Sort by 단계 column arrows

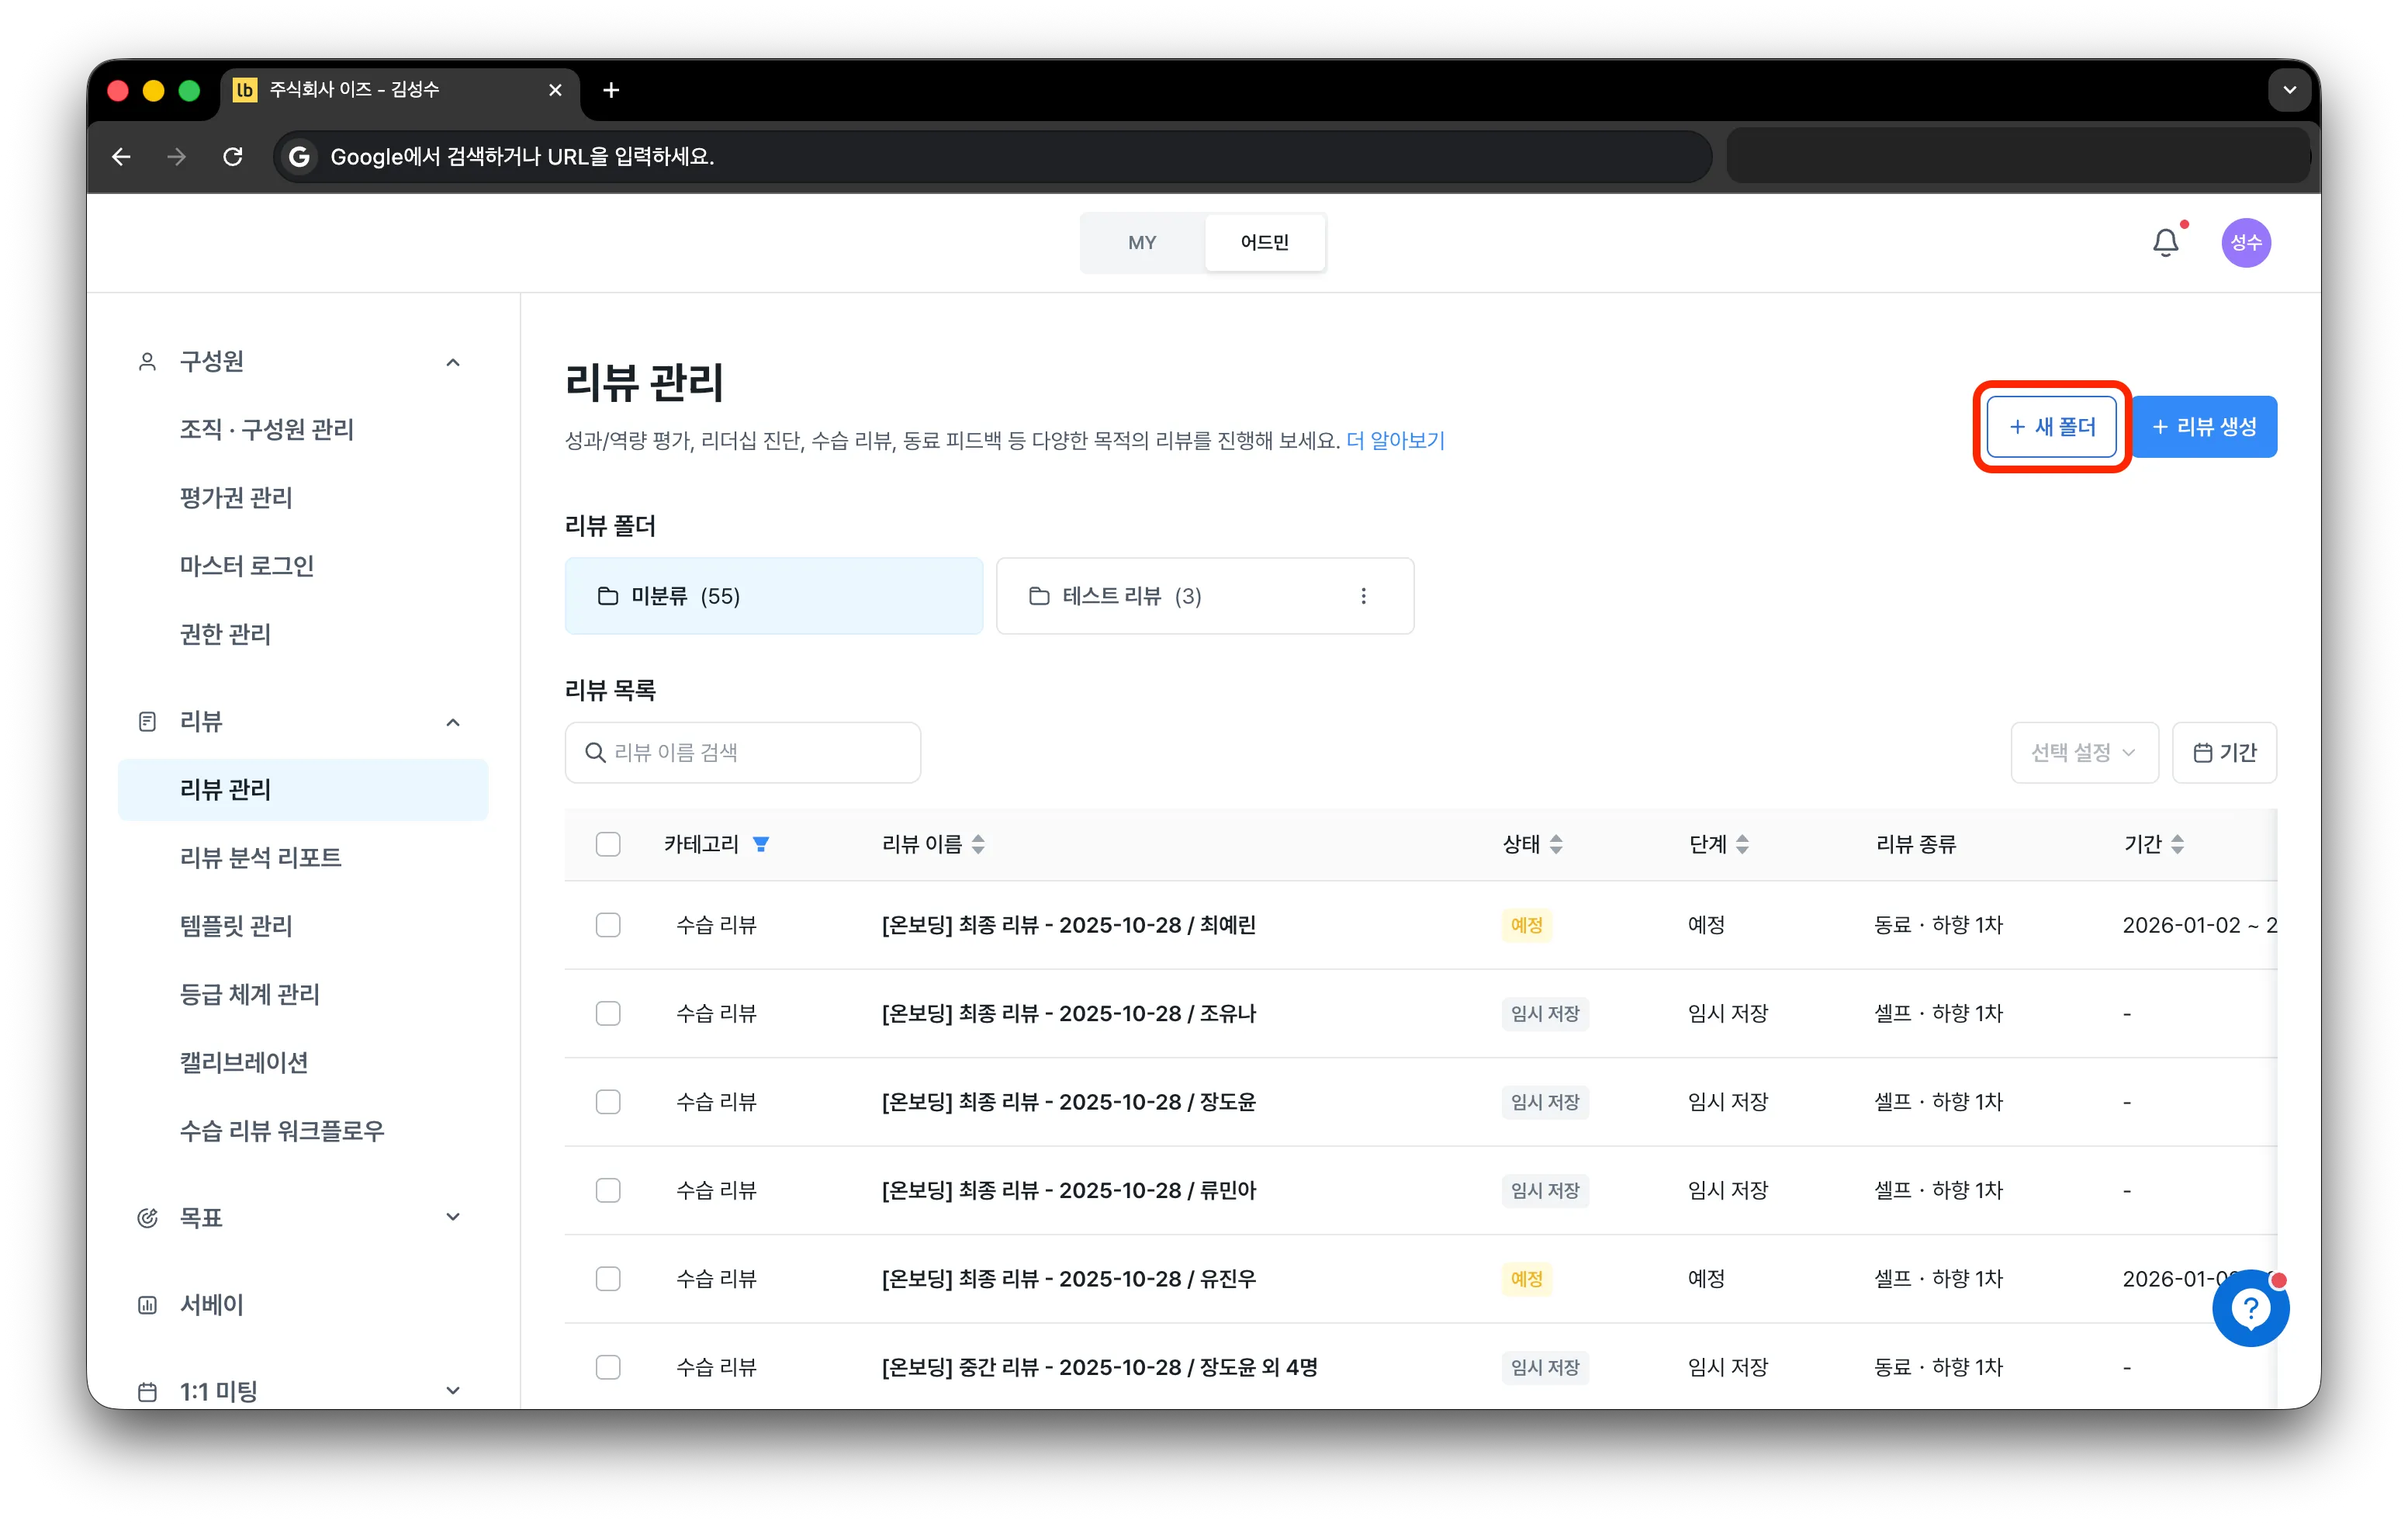pos(1742,844)
